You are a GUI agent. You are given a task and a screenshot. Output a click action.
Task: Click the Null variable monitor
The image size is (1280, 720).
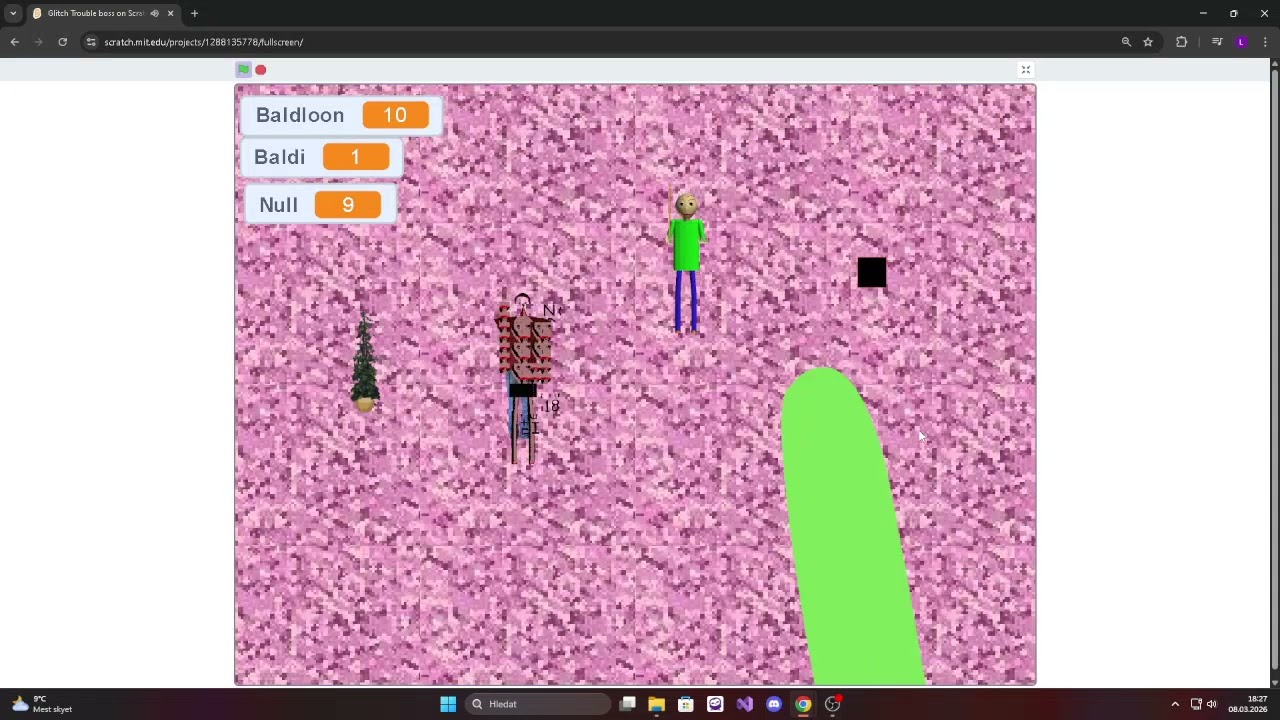pos(319,204)
